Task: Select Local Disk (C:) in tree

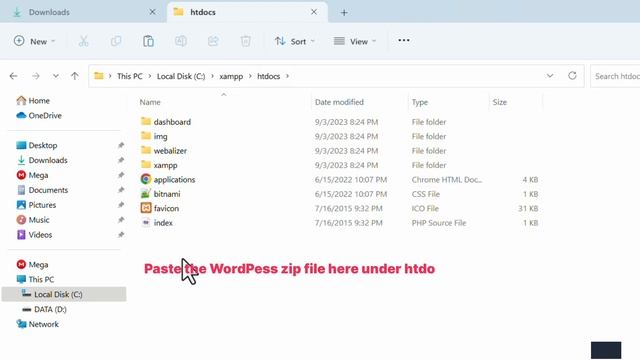Action: pos(64,294)
